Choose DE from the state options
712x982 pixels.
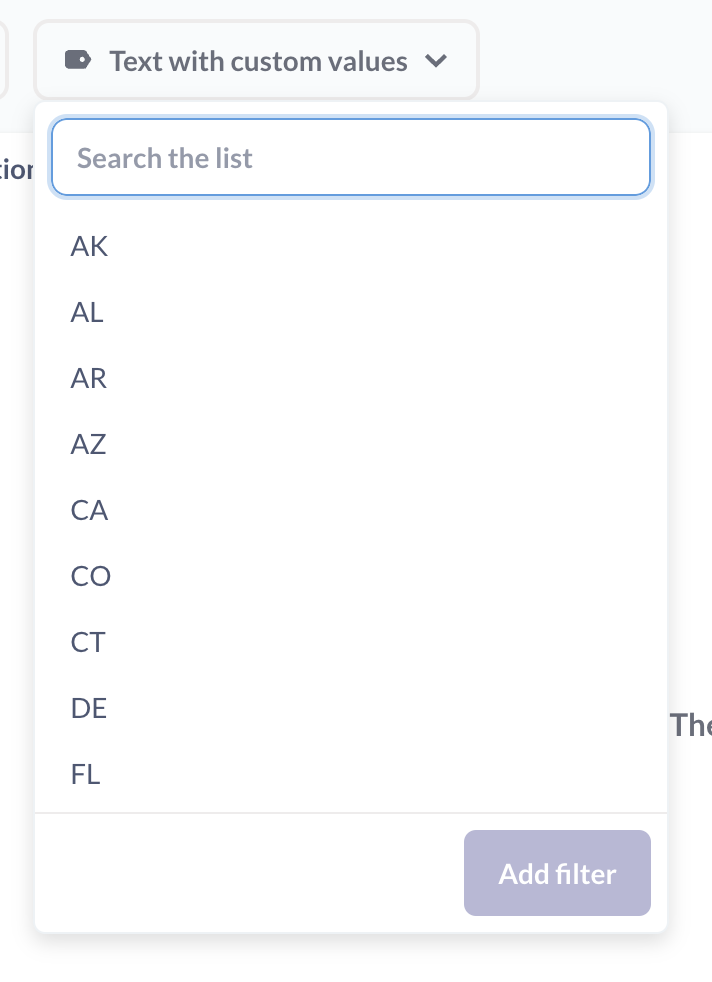coord(89,708)
